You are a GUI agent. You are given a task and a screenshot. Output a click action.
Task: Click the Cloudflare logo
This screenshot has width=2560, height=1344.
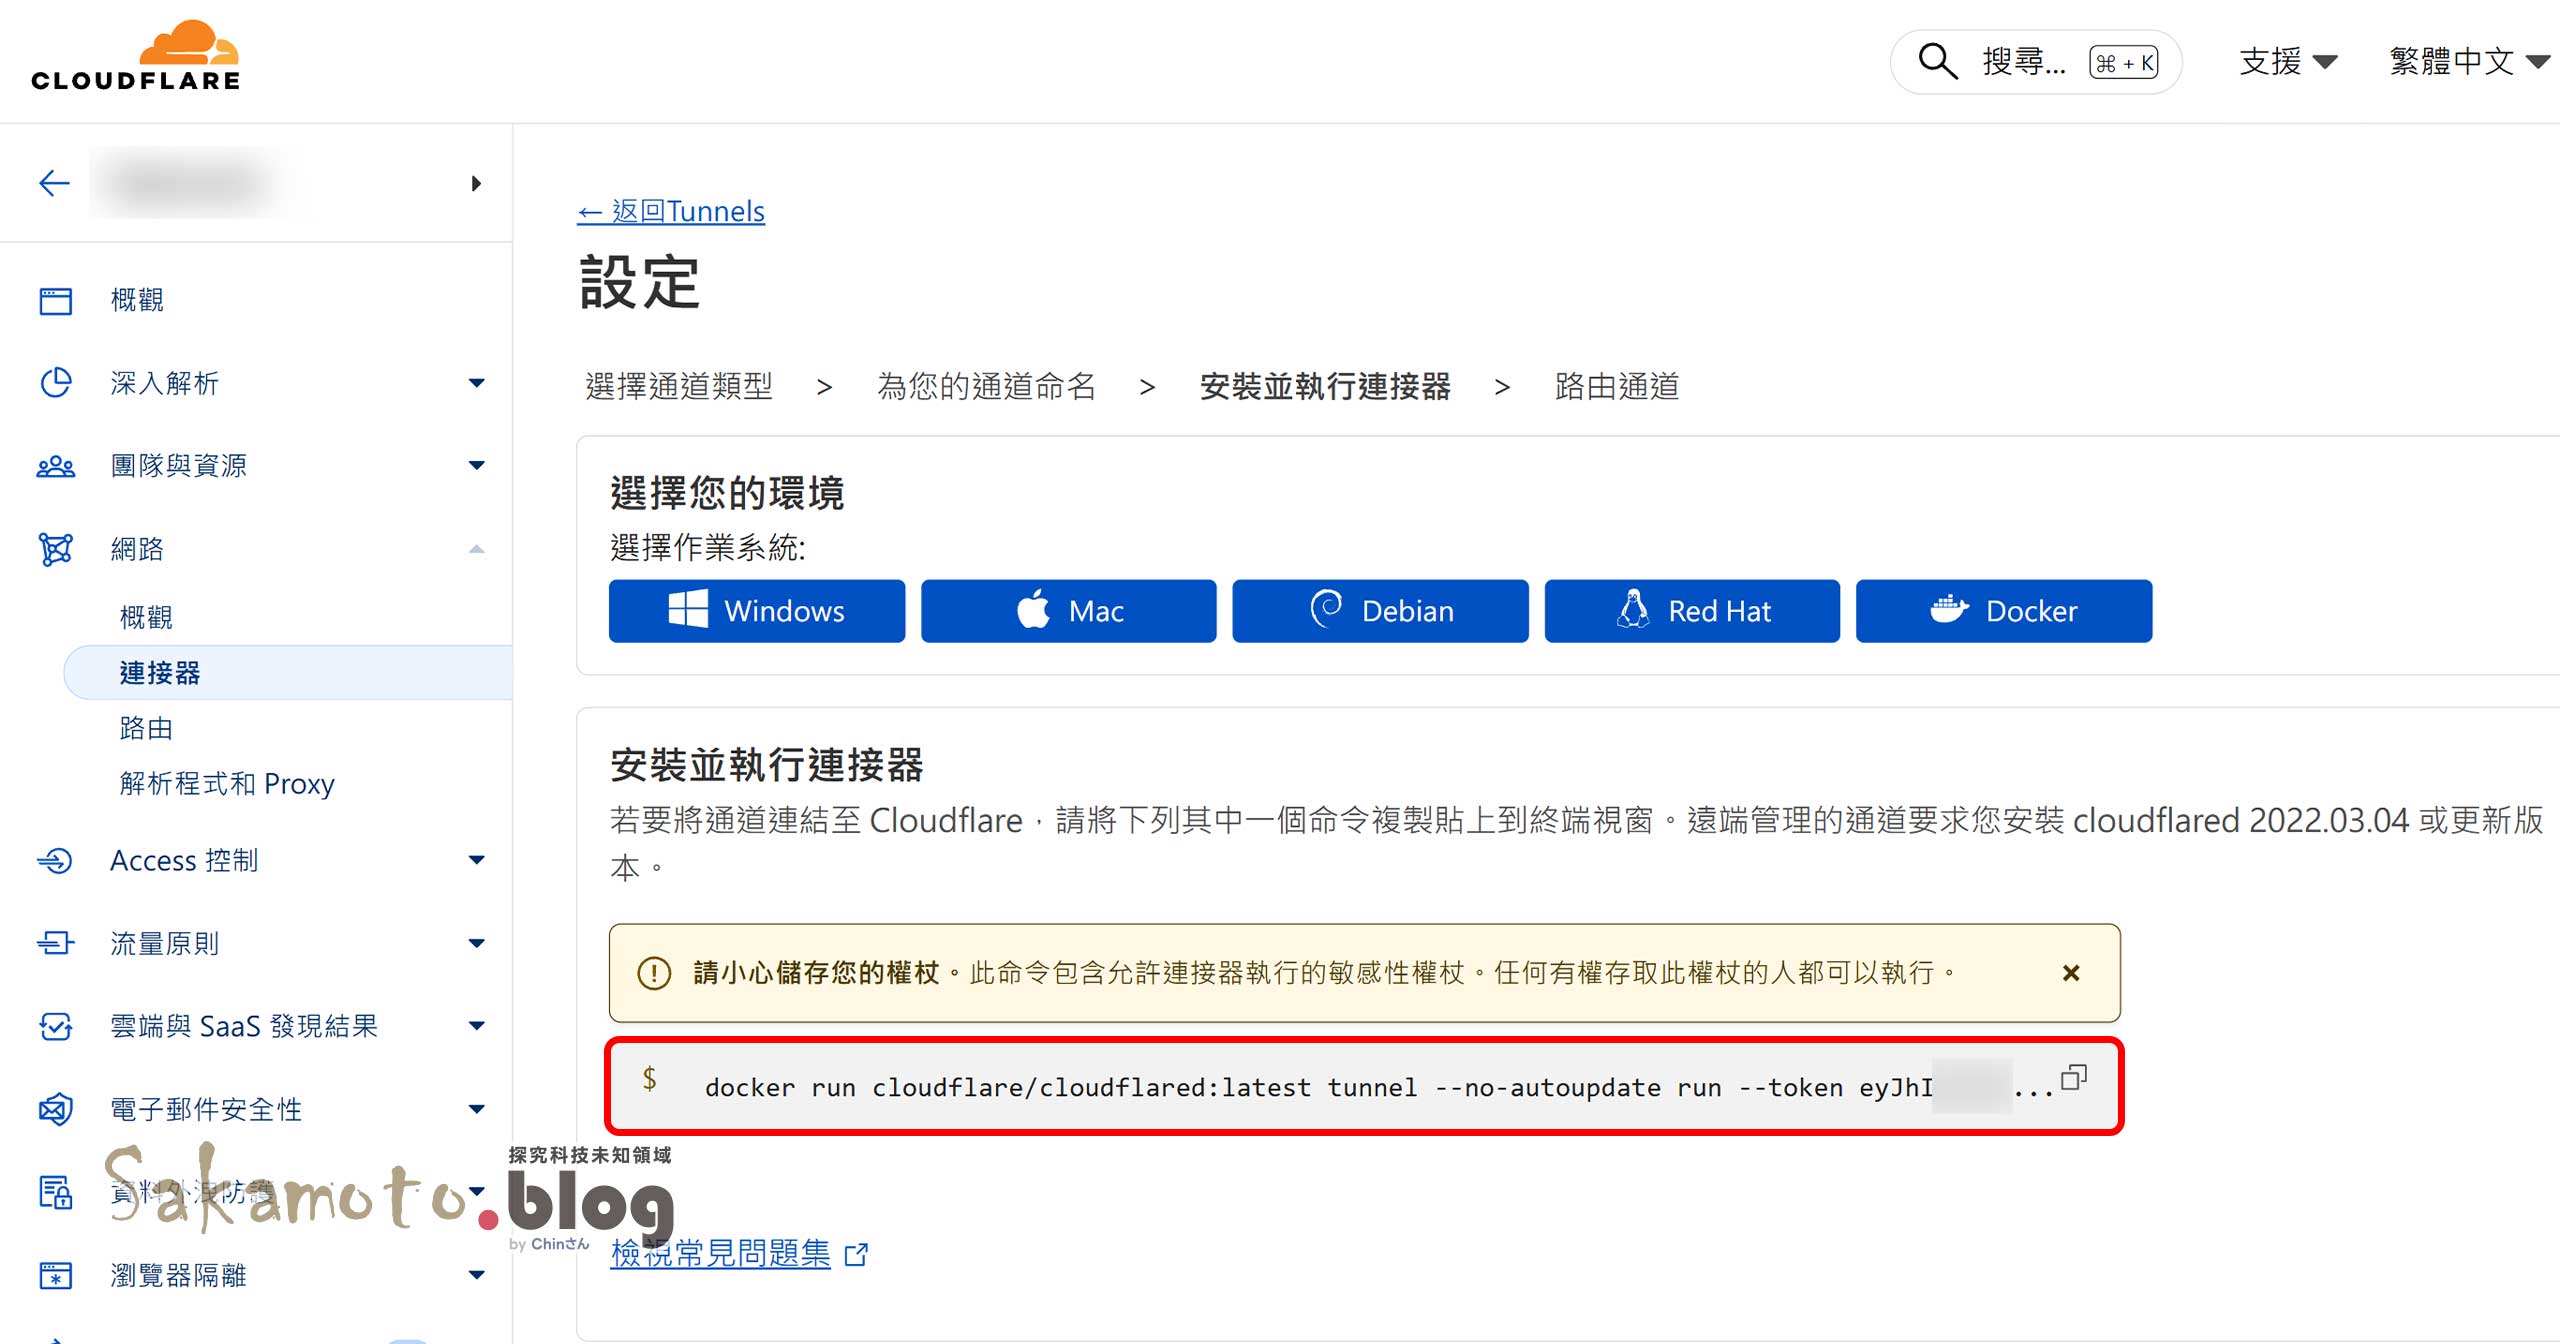136,57
